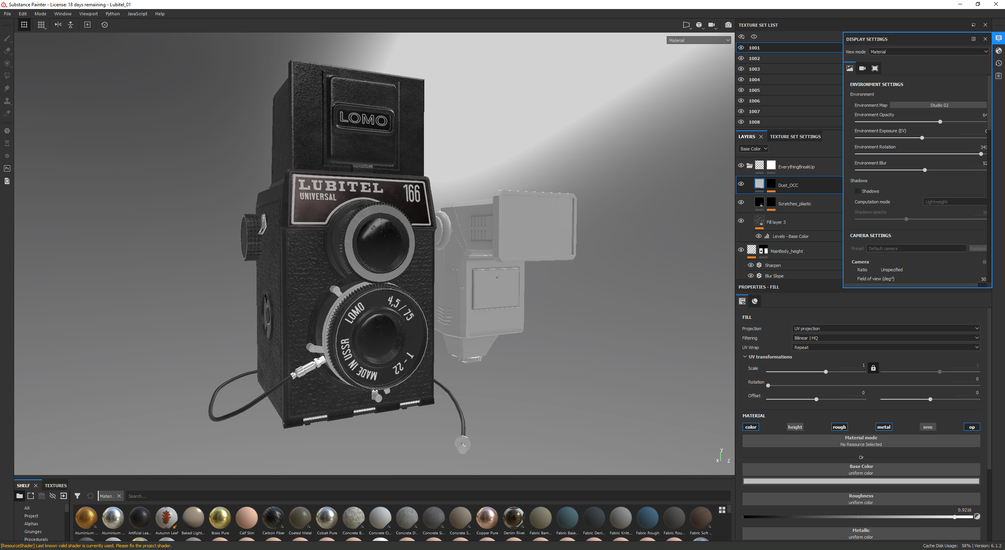
Task: Select the Smudge tool
Action: [x=7, y=88]
